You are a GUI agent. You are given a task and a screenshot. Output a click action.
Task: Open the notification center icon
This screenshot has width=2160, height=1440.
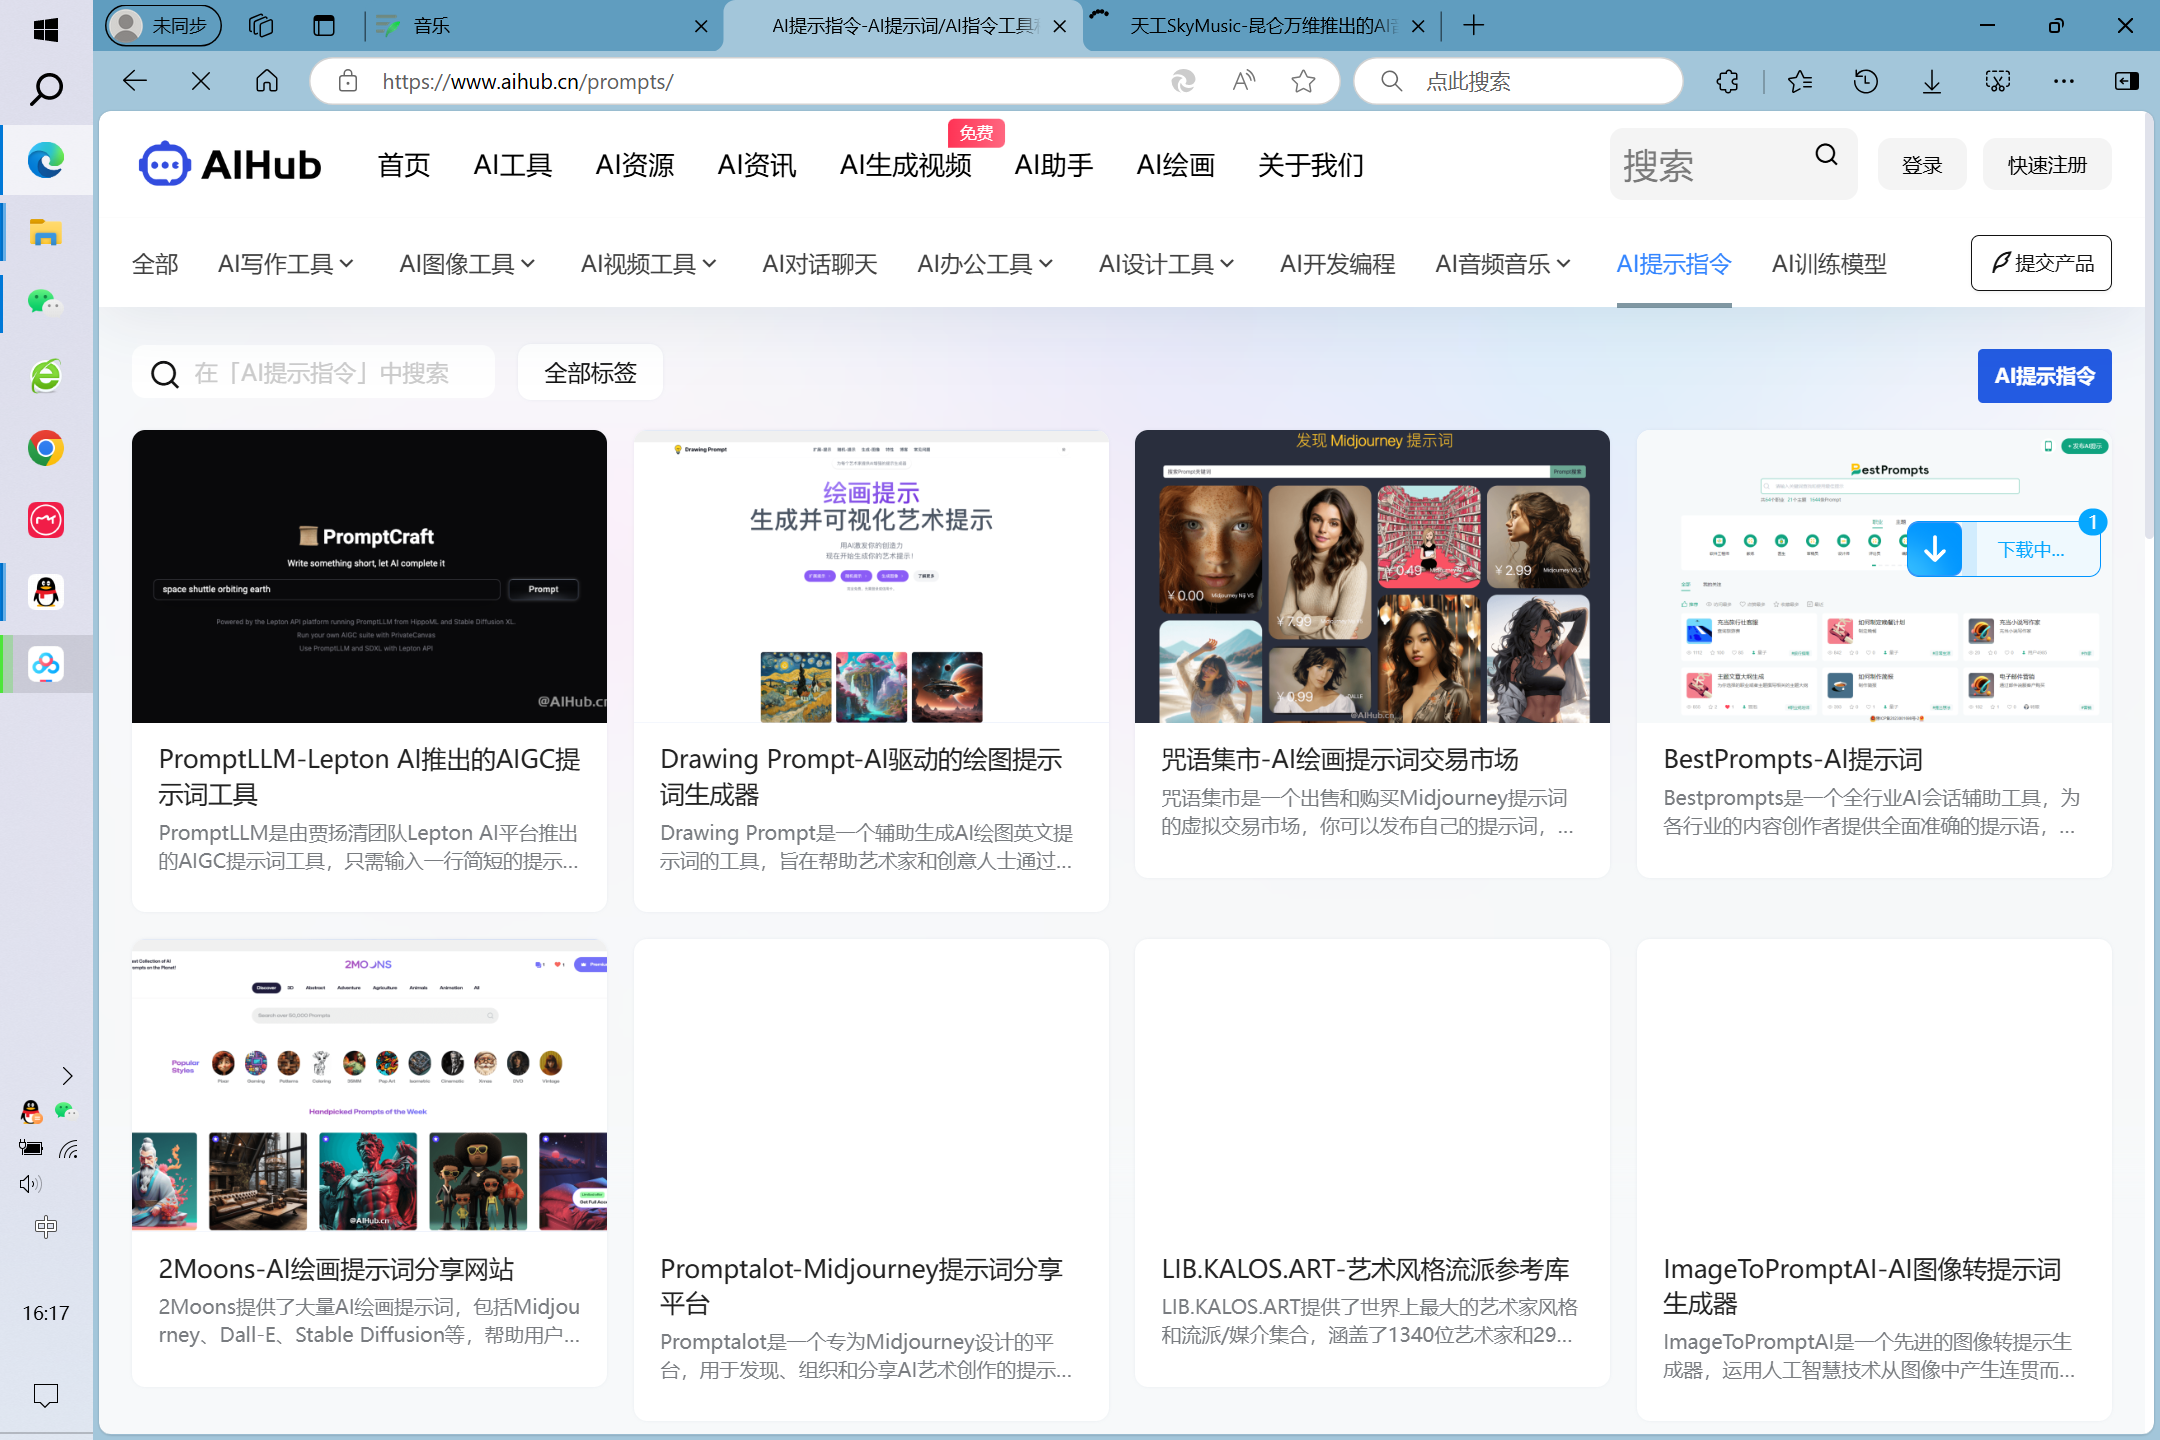pos(46,1395)
